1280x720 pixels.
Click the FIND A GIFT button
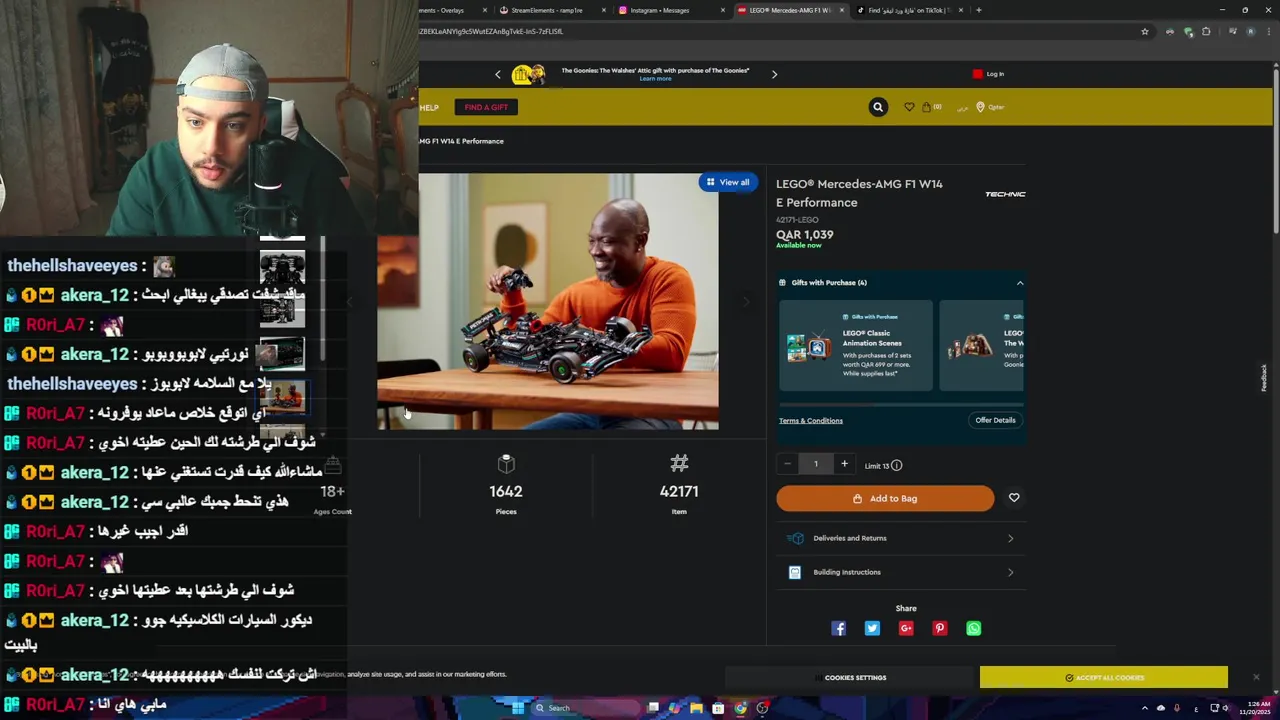486,107
